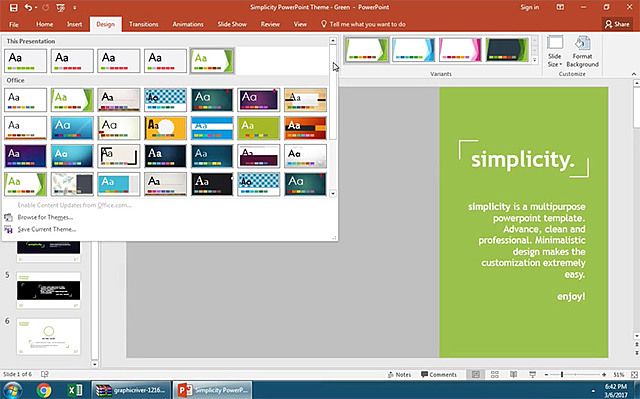Image resolution: width=640 pixels, height=399 pixels.
Task: Open the View tab
Action: [x=300, y=24]
